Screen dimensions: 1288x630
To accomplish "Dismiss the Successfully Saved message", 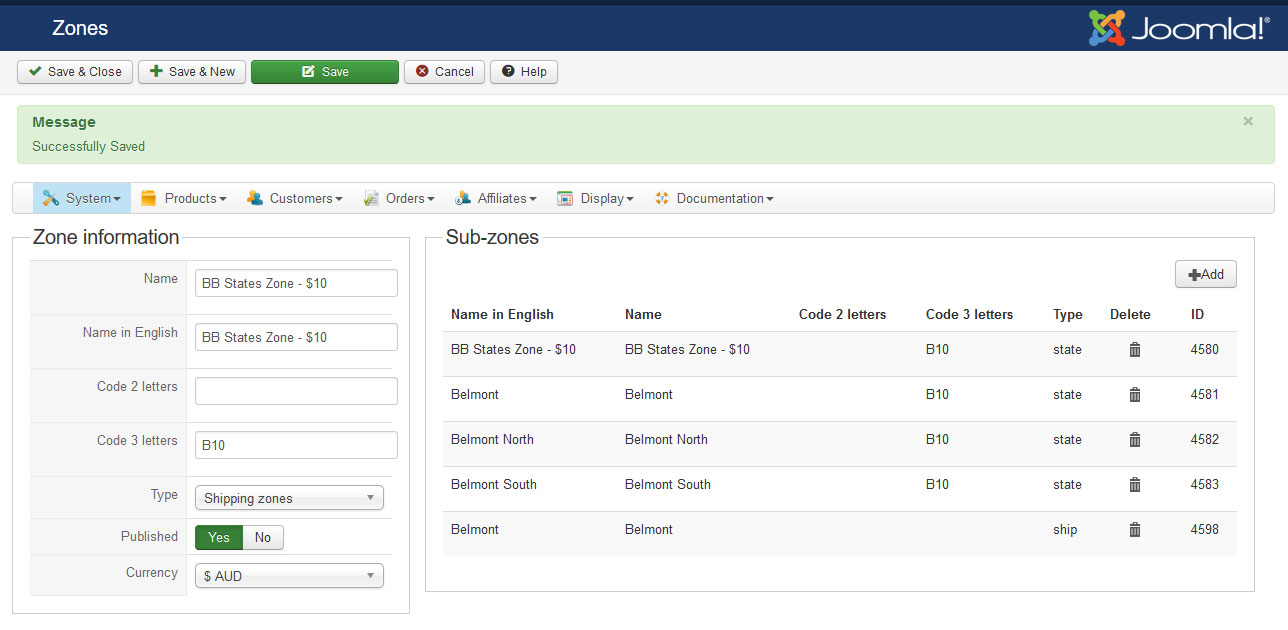I will pos(1247,121).
